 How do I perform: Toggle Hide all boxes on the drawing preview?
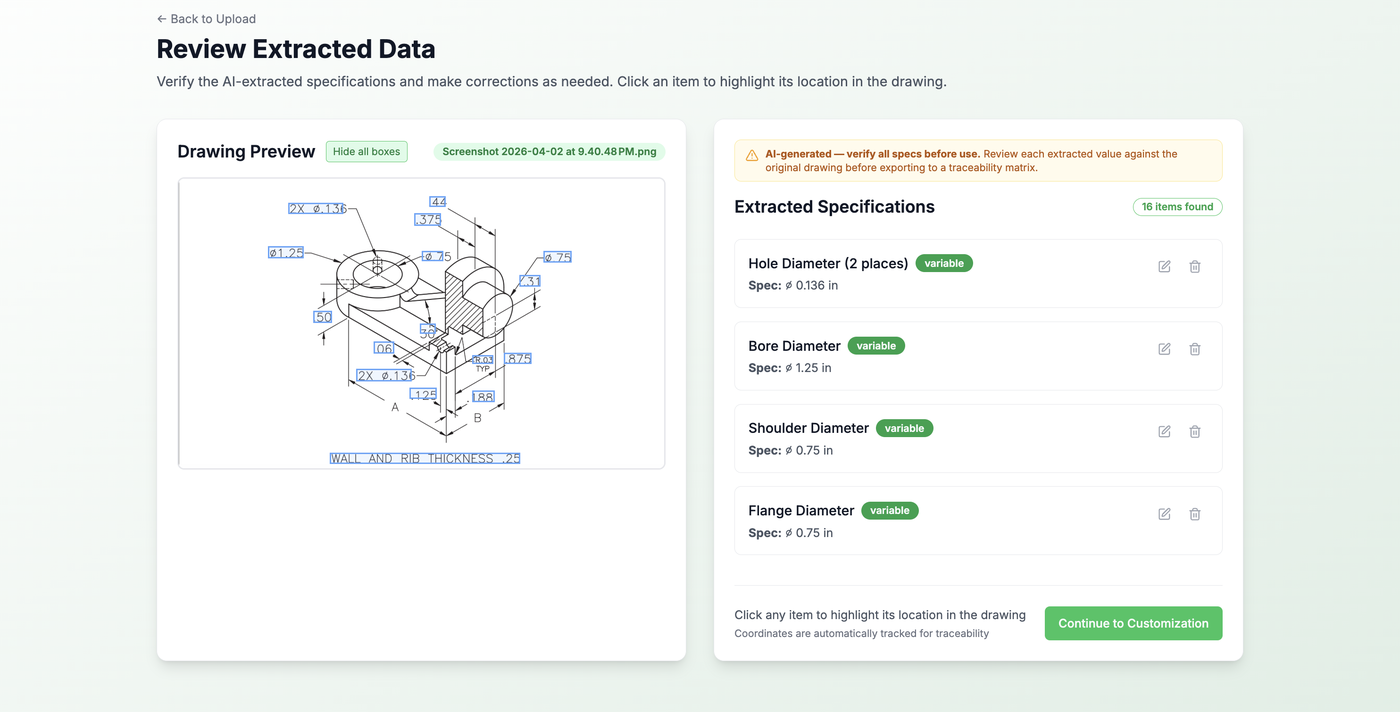[366, 151]
